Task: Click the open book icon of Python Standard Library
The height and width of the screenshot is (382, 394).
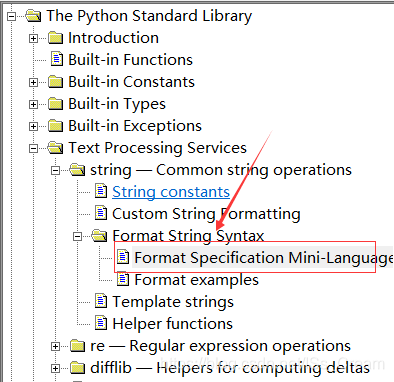Action: point(33,16)
